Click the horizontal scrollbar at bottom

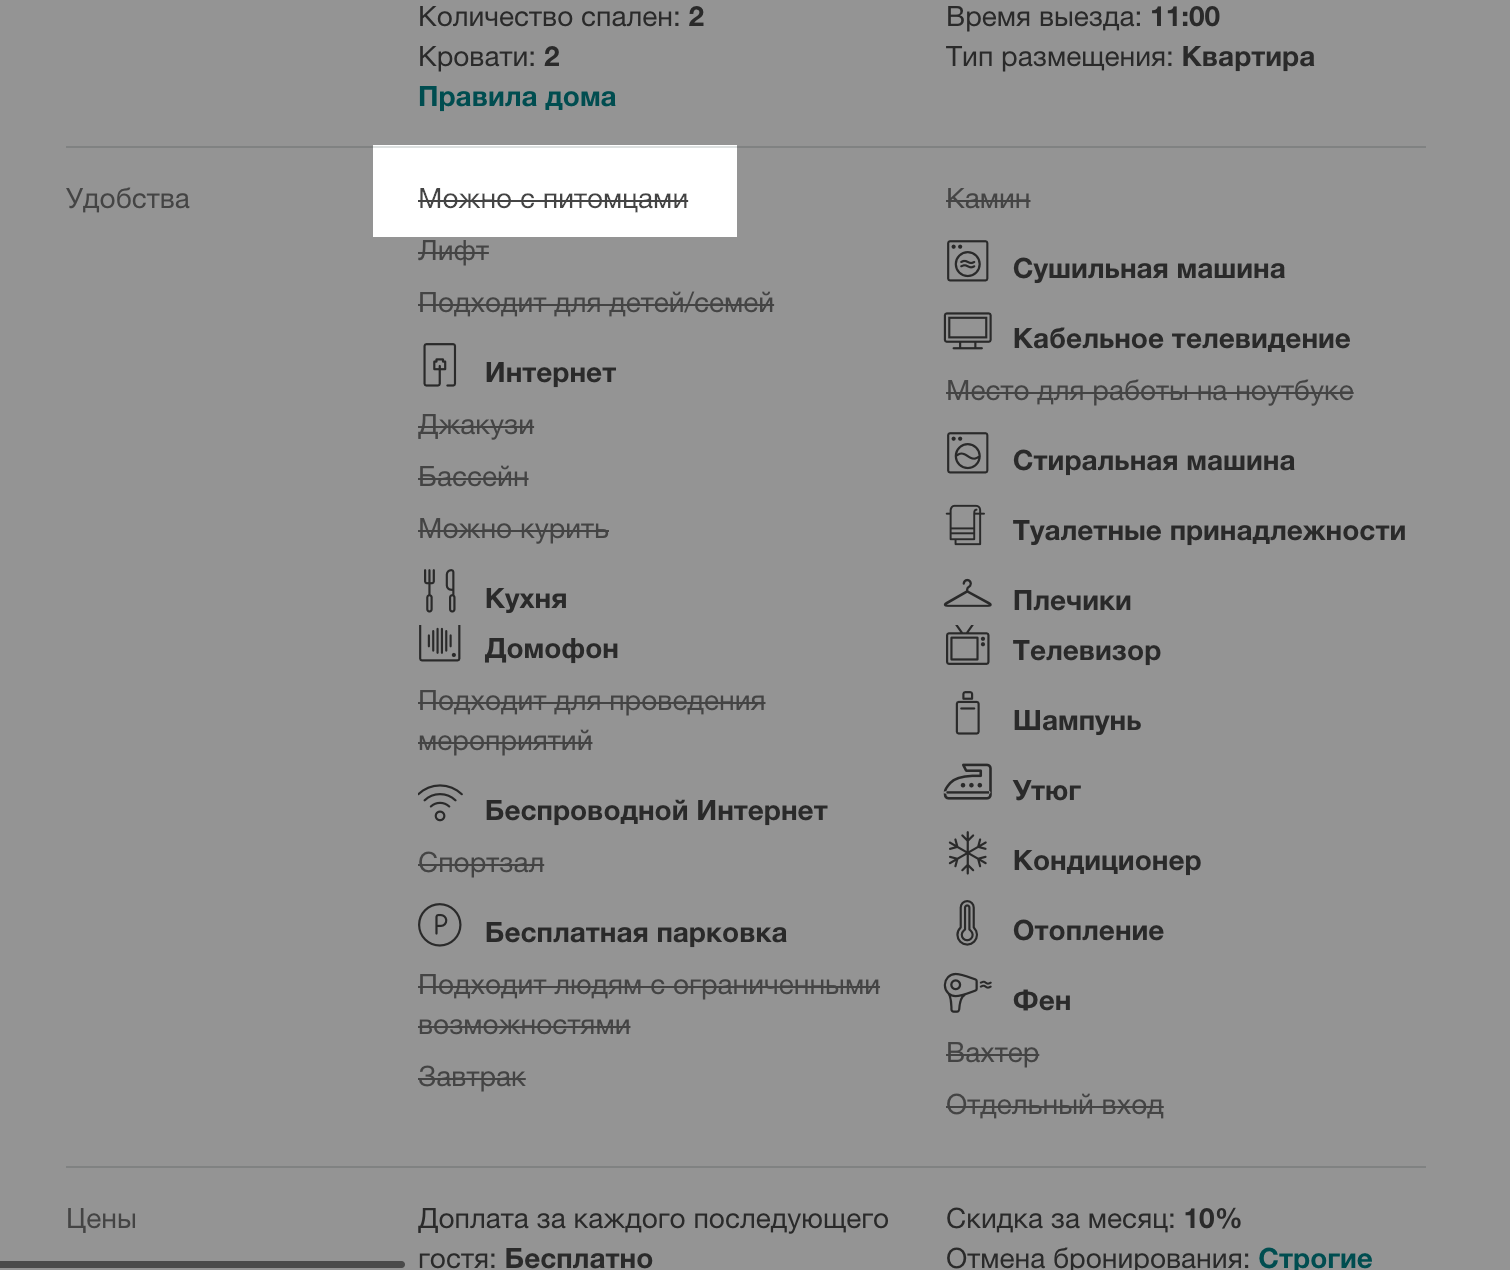point(202,1265)
